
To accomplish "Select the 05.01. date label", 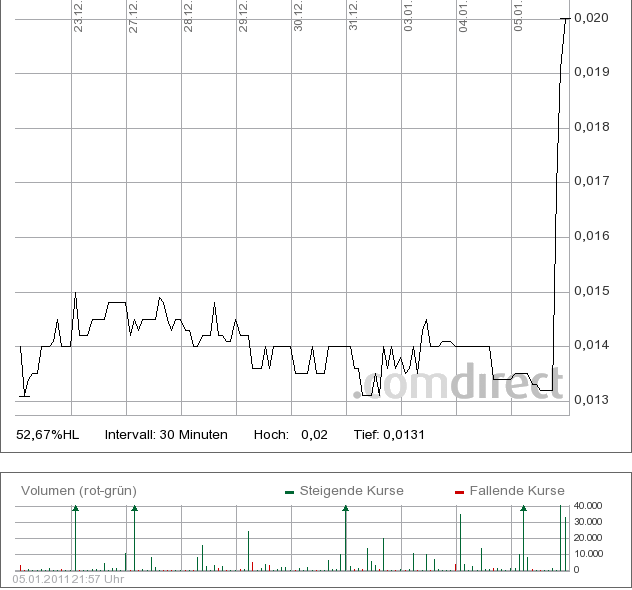I will pyautogui.click(x=519, y=18).
